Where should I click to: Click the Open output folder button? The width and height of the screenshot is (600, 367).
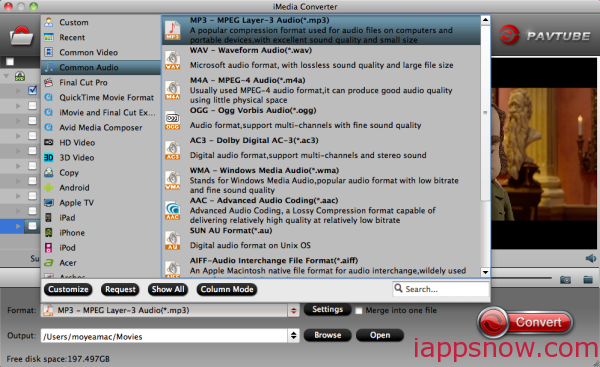(x=380, y=335)
